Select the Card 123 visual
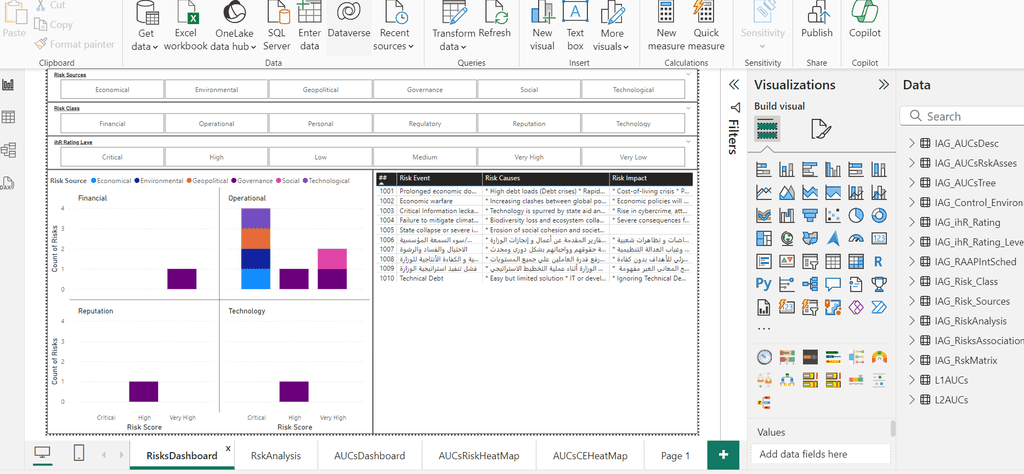The height and width of the screenshot is (474, 1024). (879, 238)
